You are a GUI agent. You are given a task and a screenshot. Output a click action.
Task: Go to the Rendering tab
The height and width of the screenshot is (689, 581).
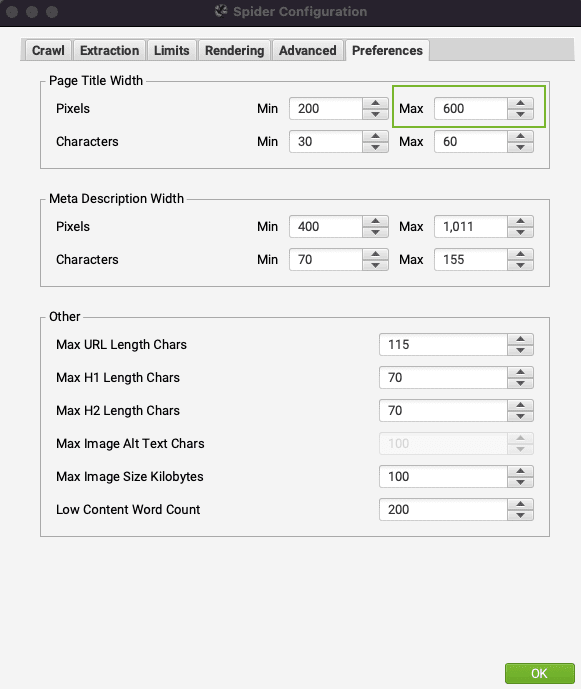click(x=234, y=50)
